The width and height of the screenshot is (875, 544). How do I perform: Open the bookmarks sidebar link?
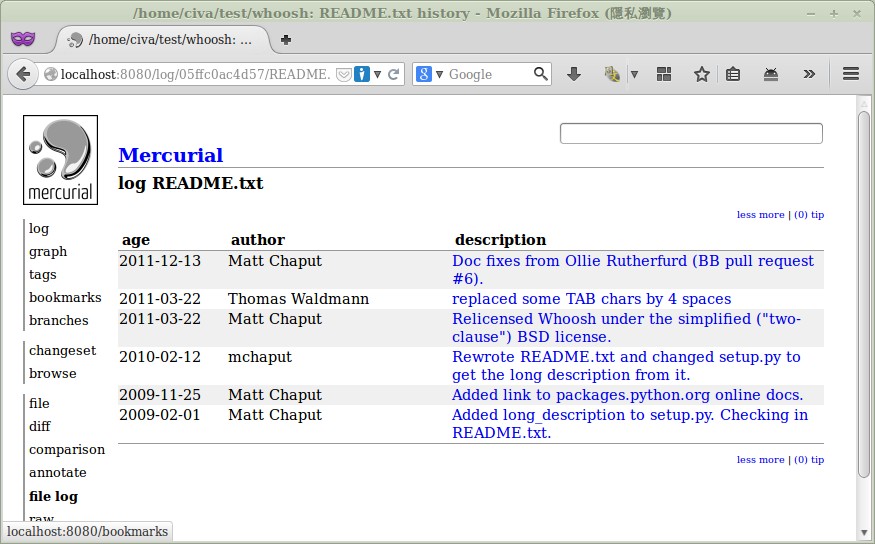pos(65,297)
